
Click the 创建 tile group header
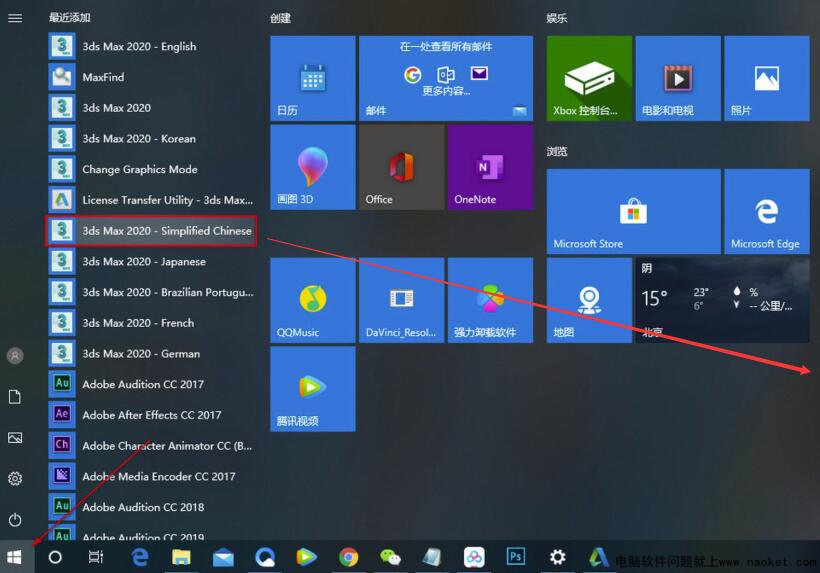281,18
